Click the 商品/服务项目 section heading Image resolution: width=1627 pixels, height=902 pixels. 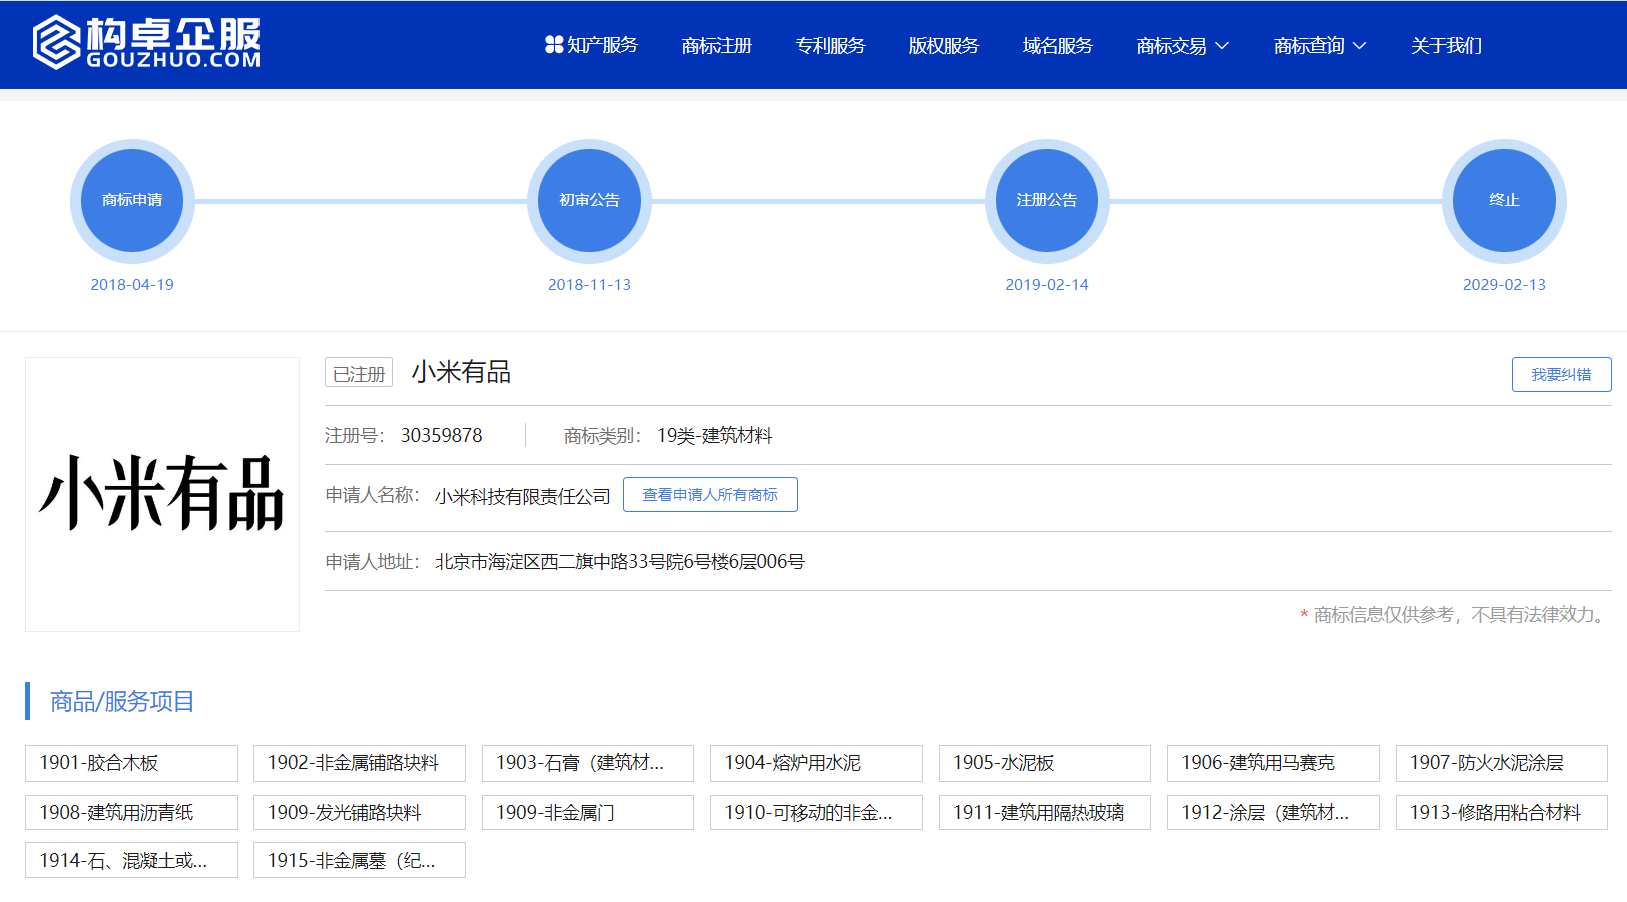coord(122,701)
